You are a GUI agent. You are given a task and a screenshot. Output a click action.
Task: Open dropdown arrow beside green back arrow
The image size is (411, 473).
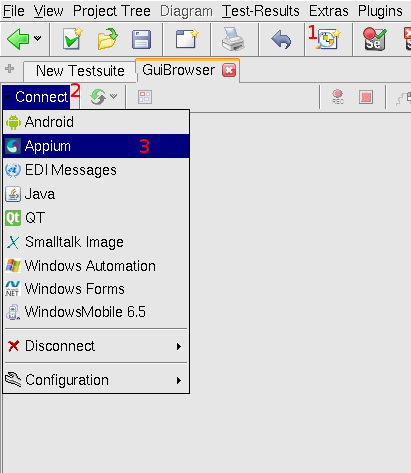38,38
